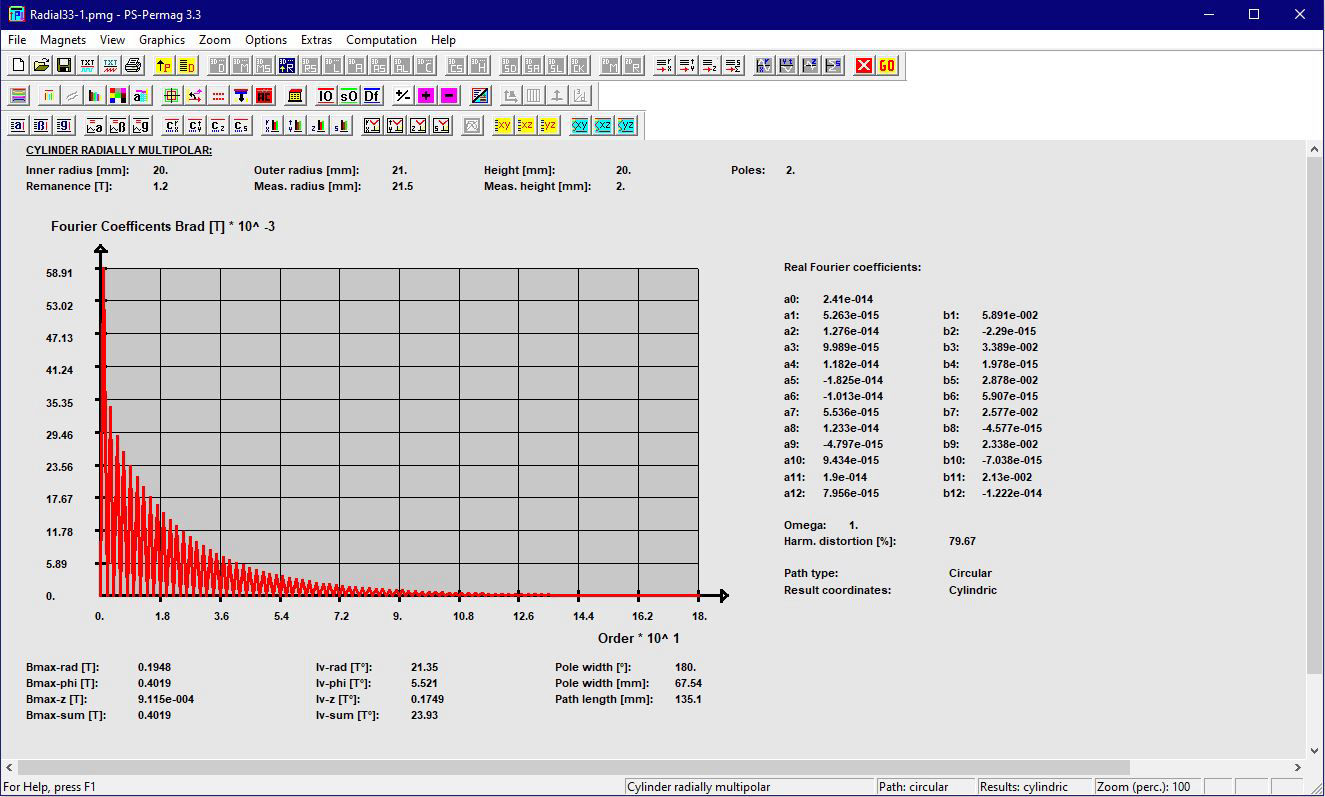Toggle the red AC toolbar button
This screenshot has width=1325, height=797.
(x=264, y=96)
